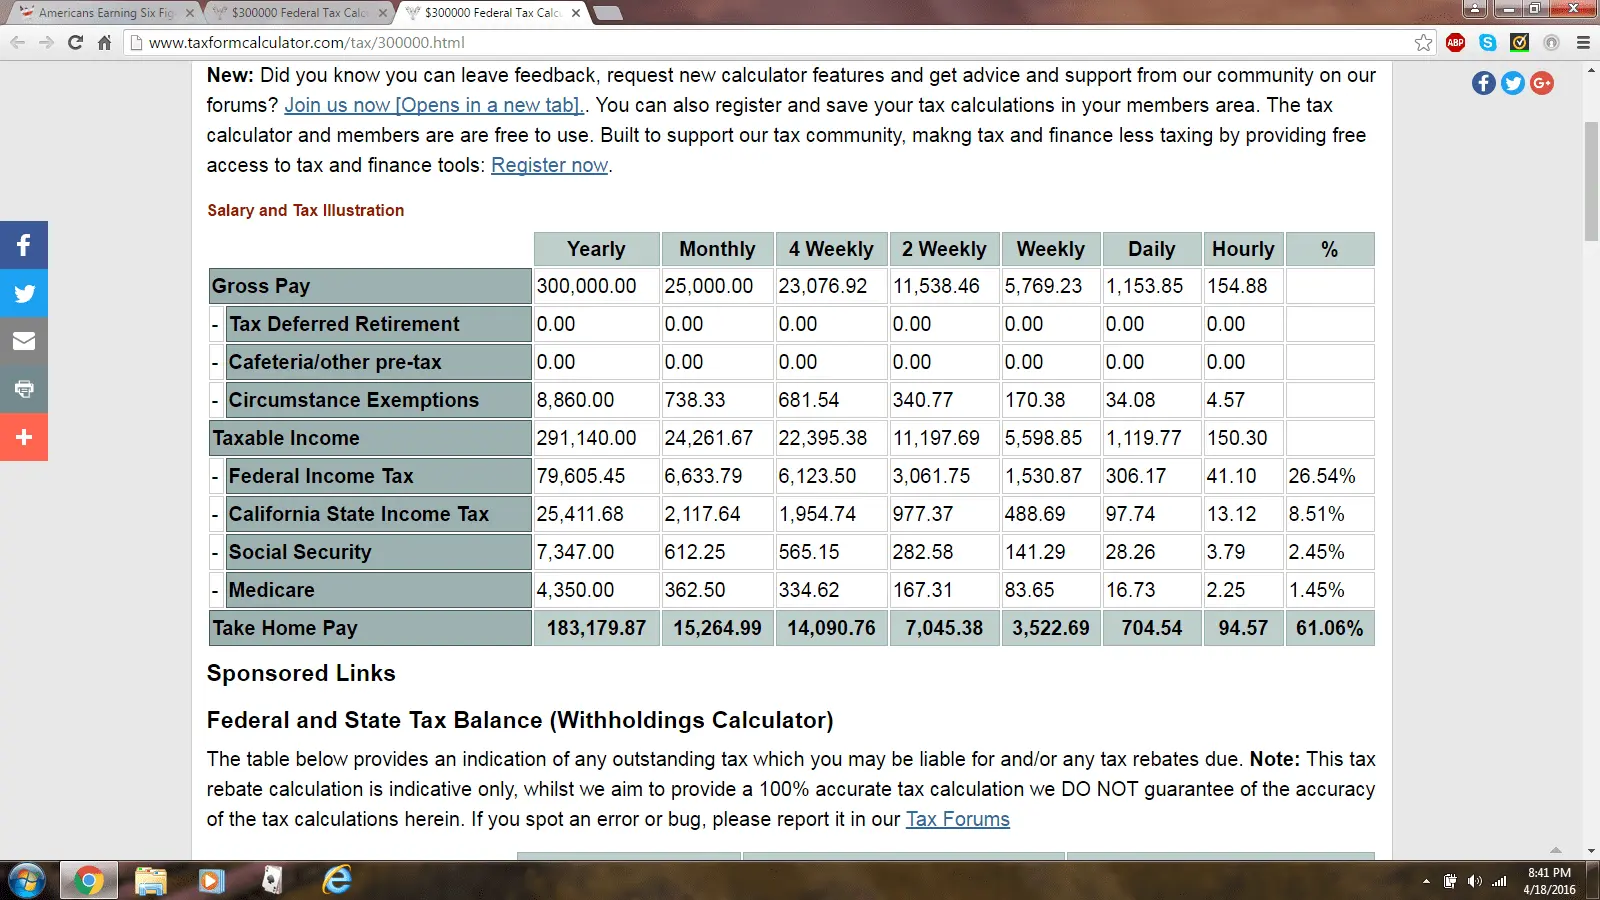This screenshot has width=1600, height=900.
Task: Go to the browser home page icon
Action: tap(104, 42)
